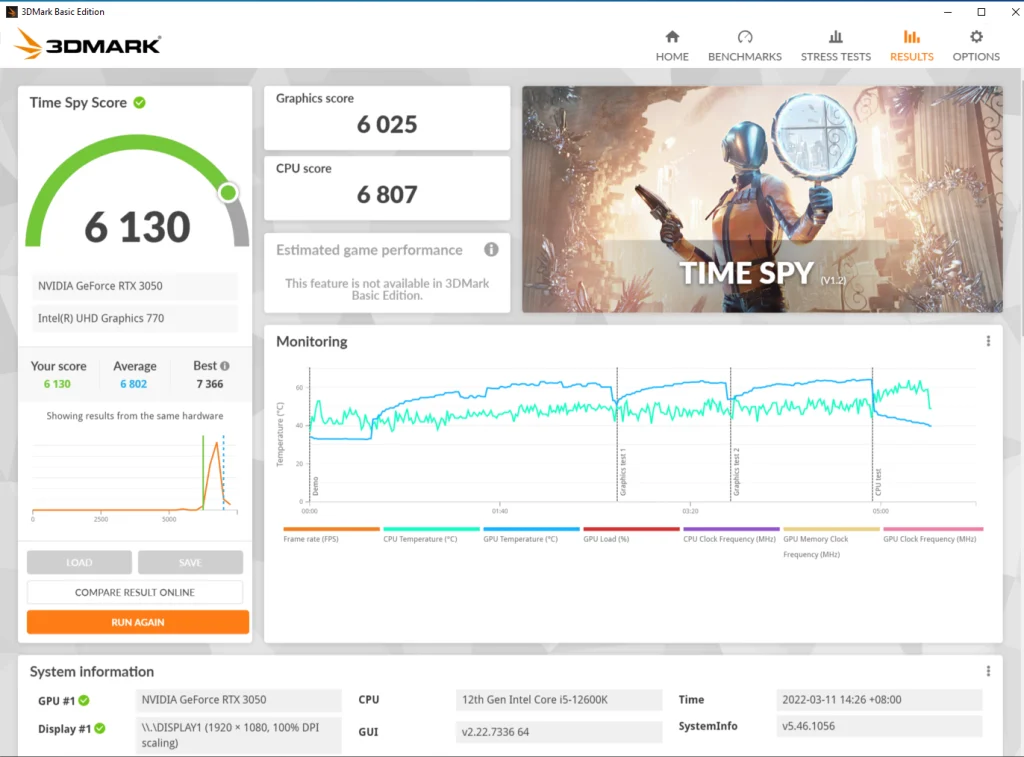Click the GPU #1 value in System information

(238, 700)
